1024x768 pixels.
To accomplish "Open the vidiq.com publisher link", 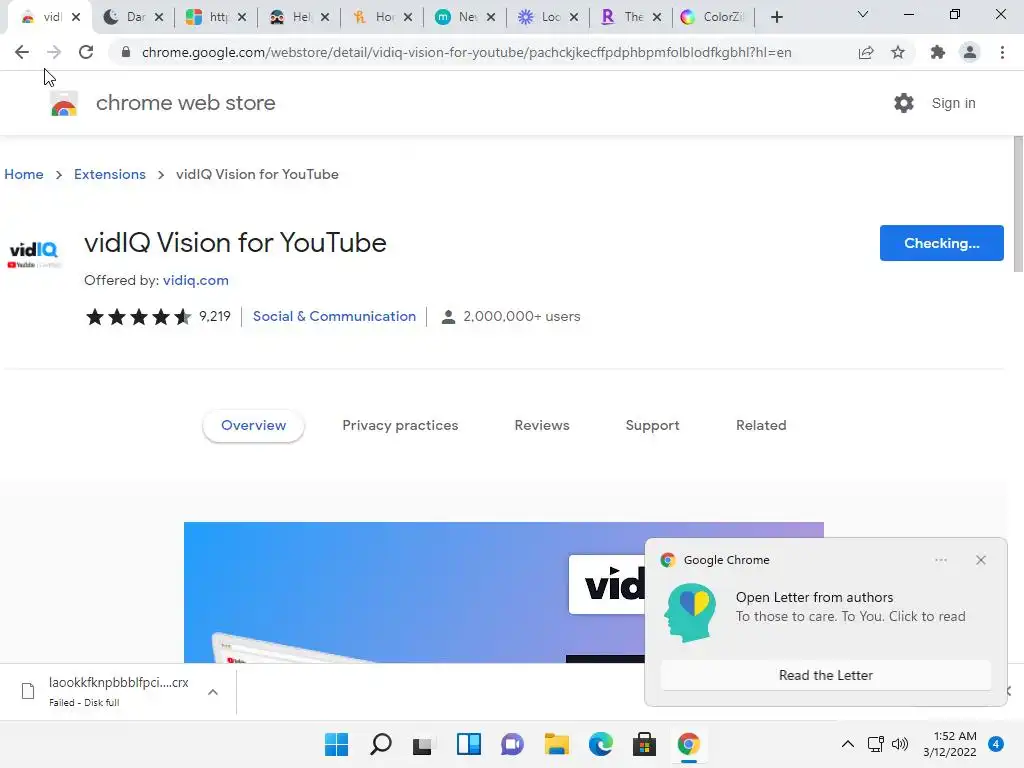I will [x=195, y=280].
